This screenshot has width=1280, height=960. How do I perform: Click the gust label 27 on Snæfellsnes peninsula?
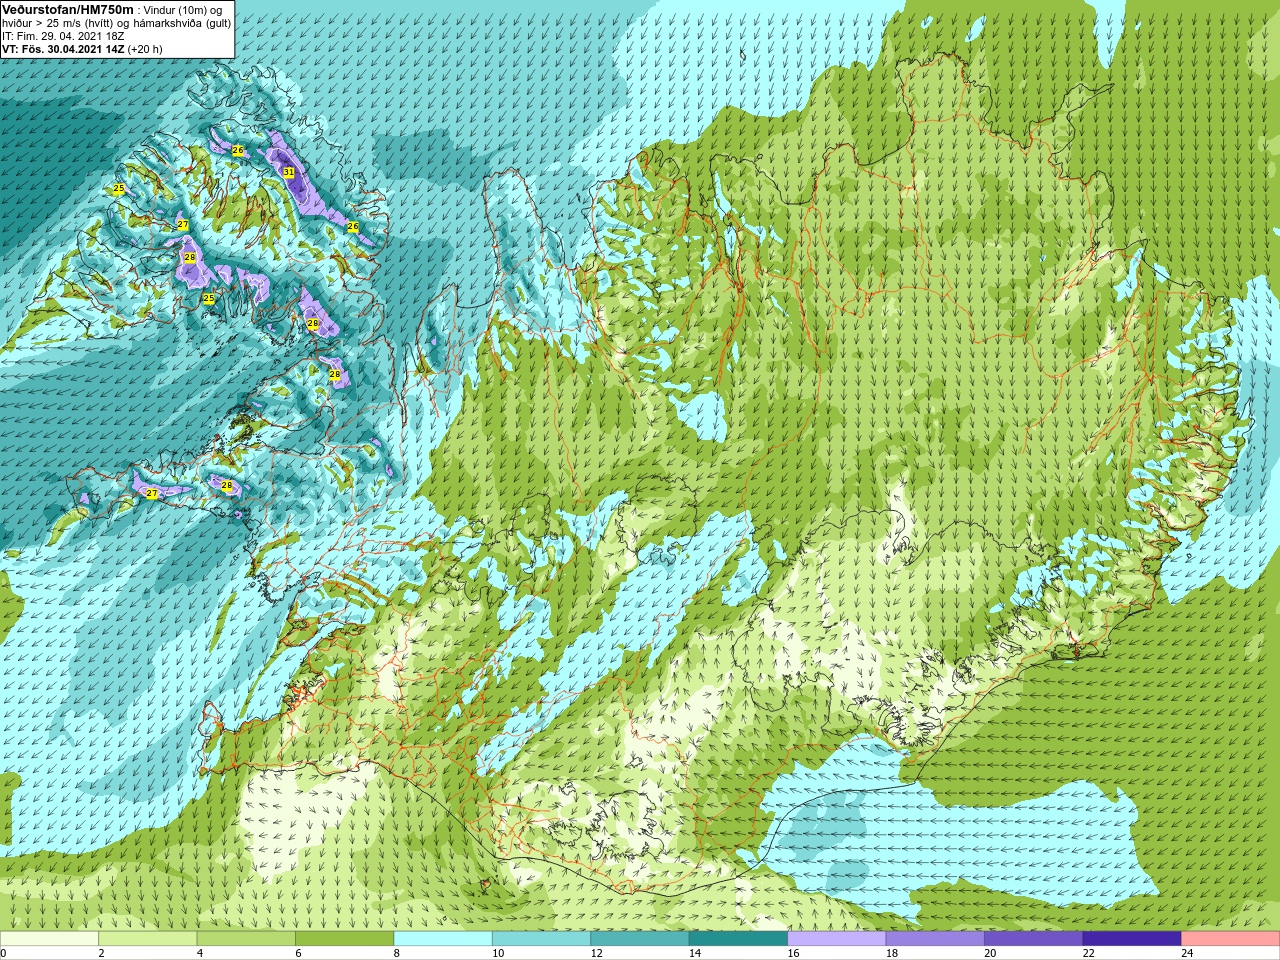pyautogui.click(x=152, y=494)
